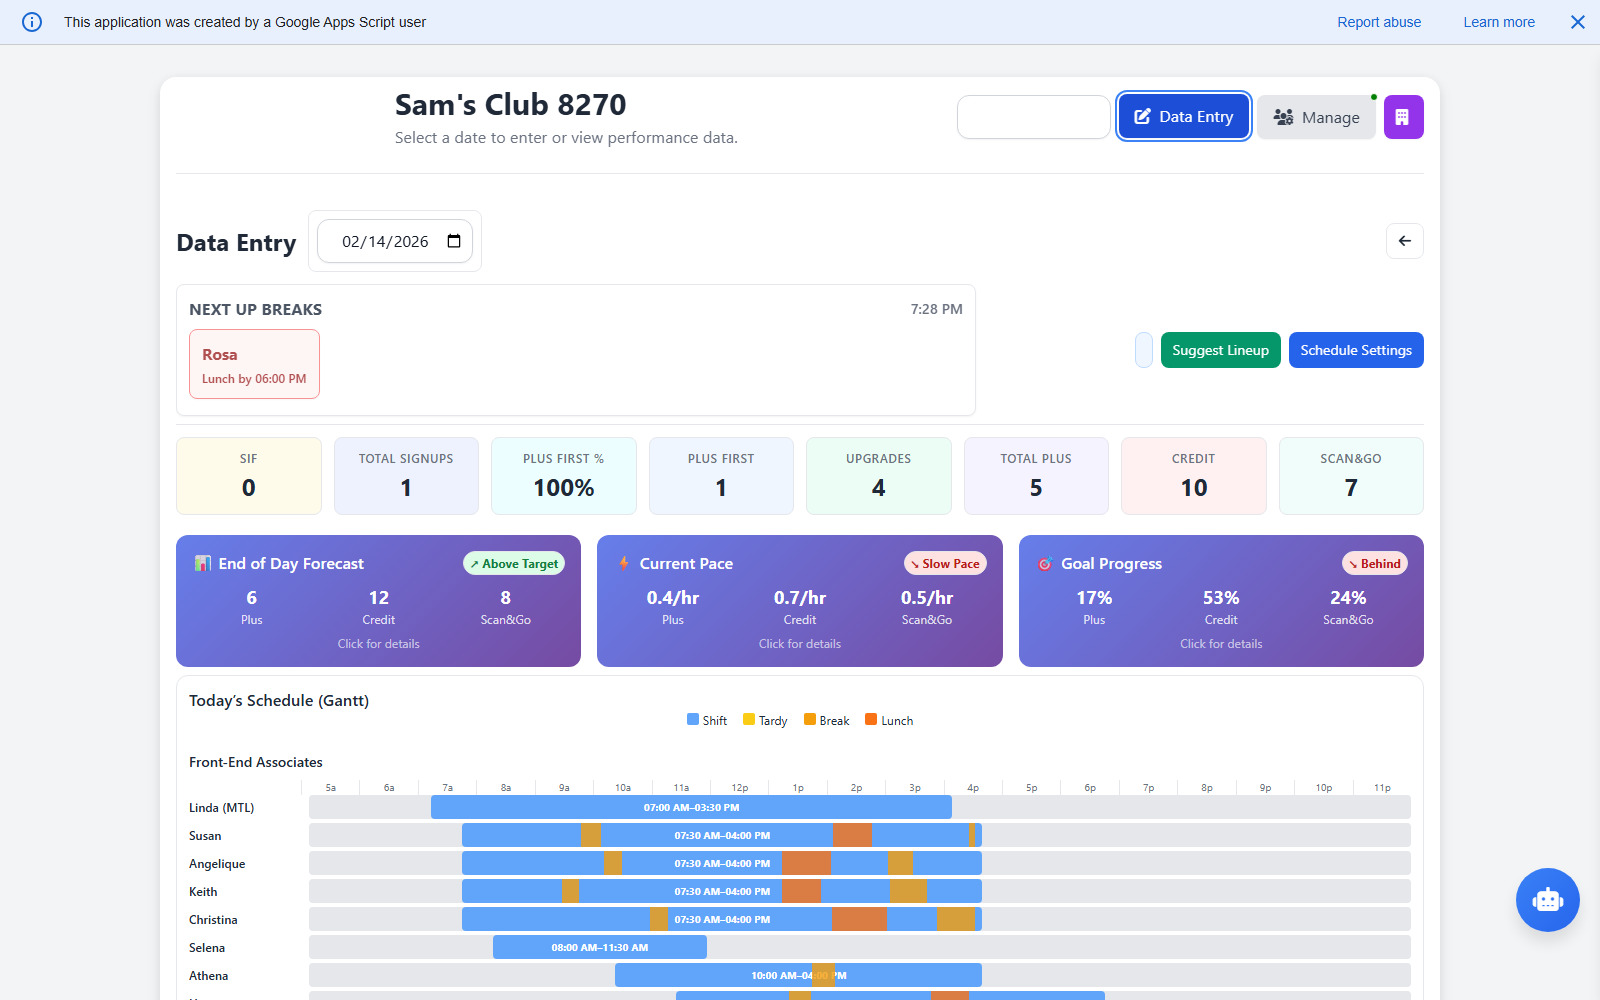Image resolution: width=1600 pixels, height=1000 pixels.
Task: Click the lightning icon on the Current Pace card
Action: 623,563
